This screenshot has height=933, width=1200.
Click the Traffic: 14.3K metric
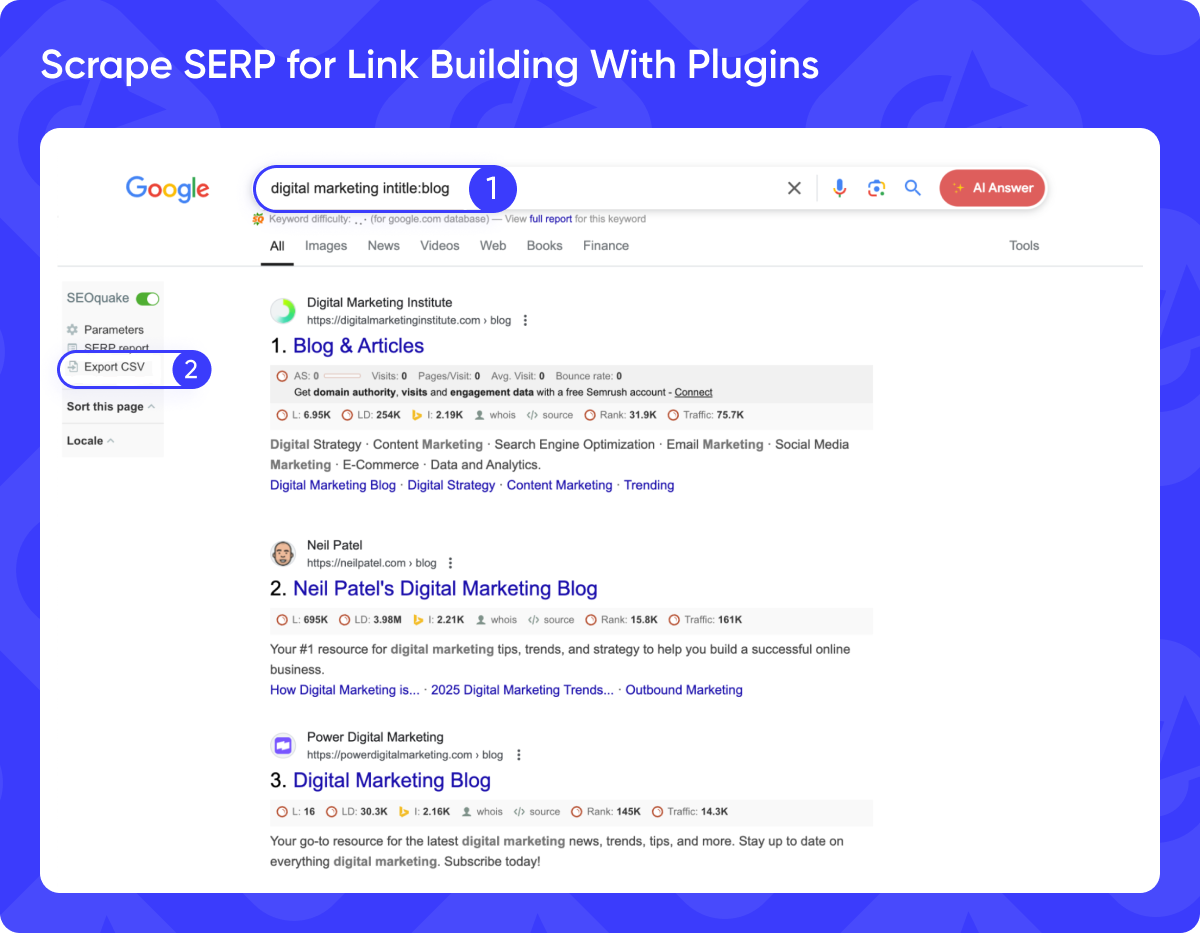[690, 812]
